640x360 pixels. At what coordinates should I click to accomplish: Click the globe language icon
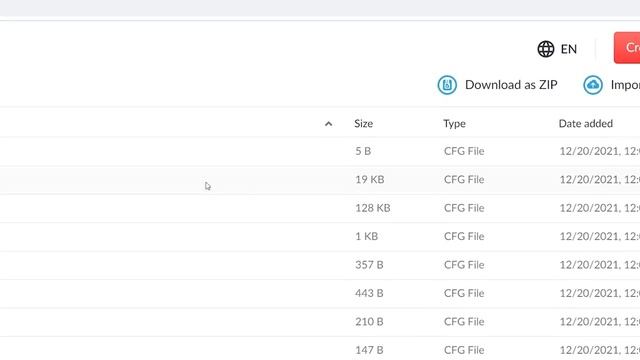(545, 49)
